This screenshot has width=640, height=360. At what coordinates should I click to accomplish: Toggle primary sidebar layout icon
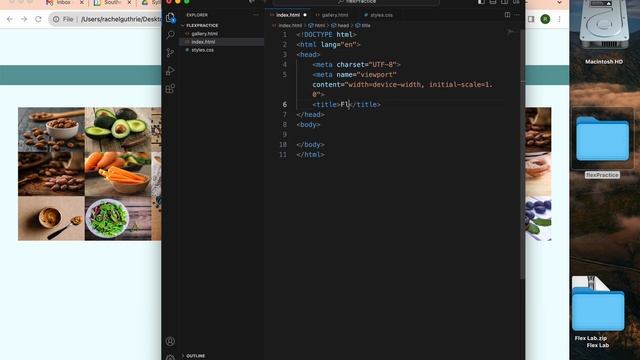[482, 2]
